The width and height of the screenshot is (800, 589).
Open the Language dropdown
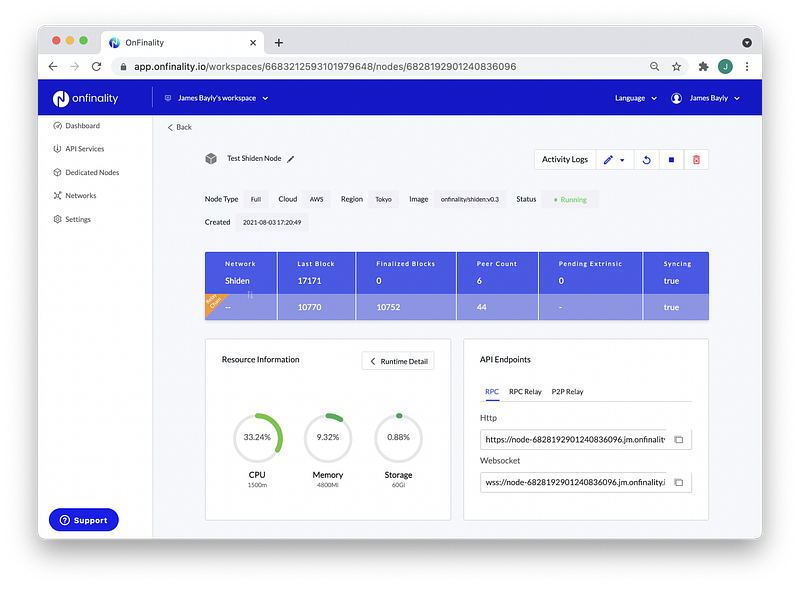636,98
